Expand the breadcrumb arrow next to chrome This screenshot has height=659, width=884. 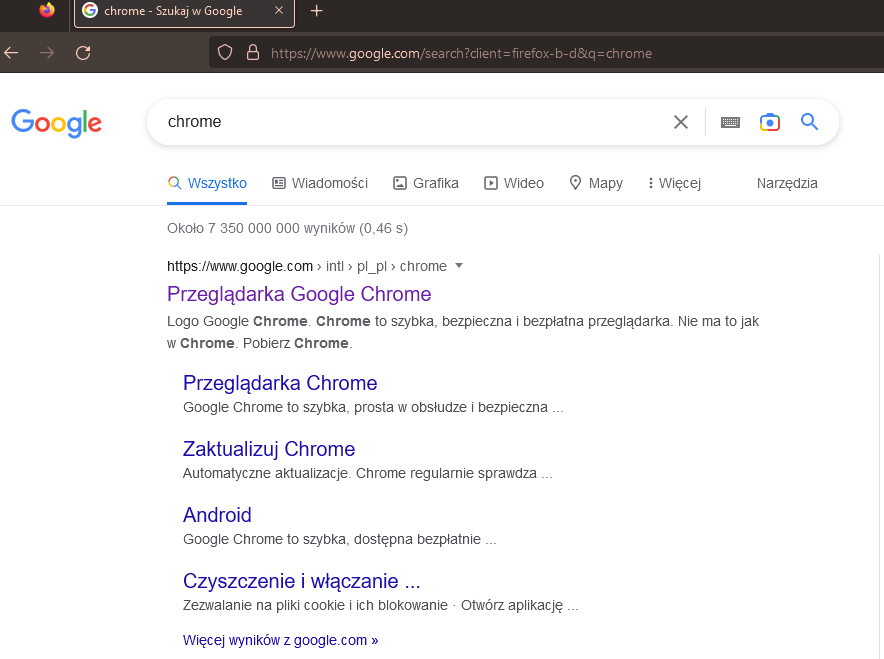(459, 266)
